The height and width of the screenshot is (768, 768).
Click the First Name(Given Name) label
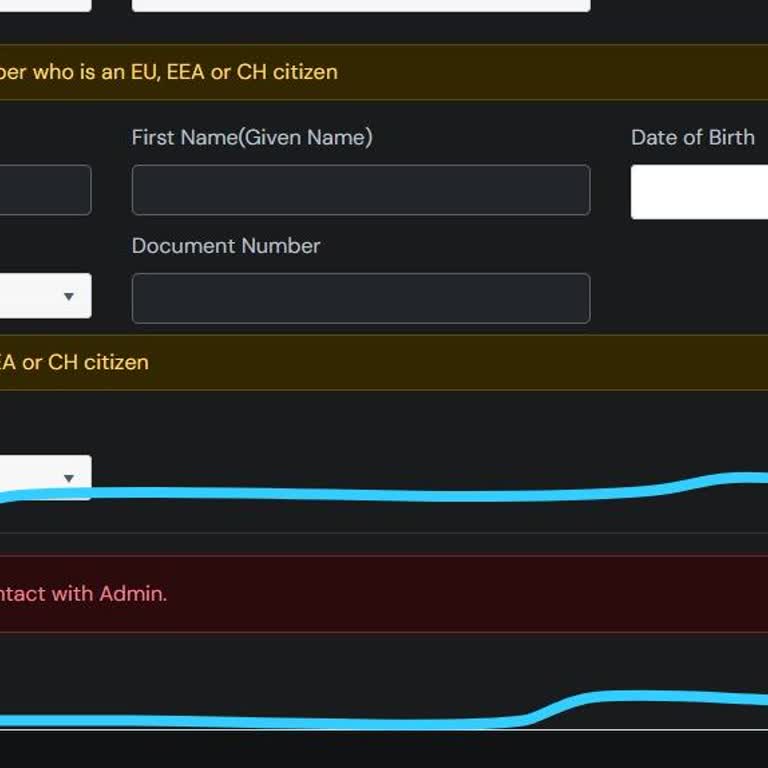252,137
